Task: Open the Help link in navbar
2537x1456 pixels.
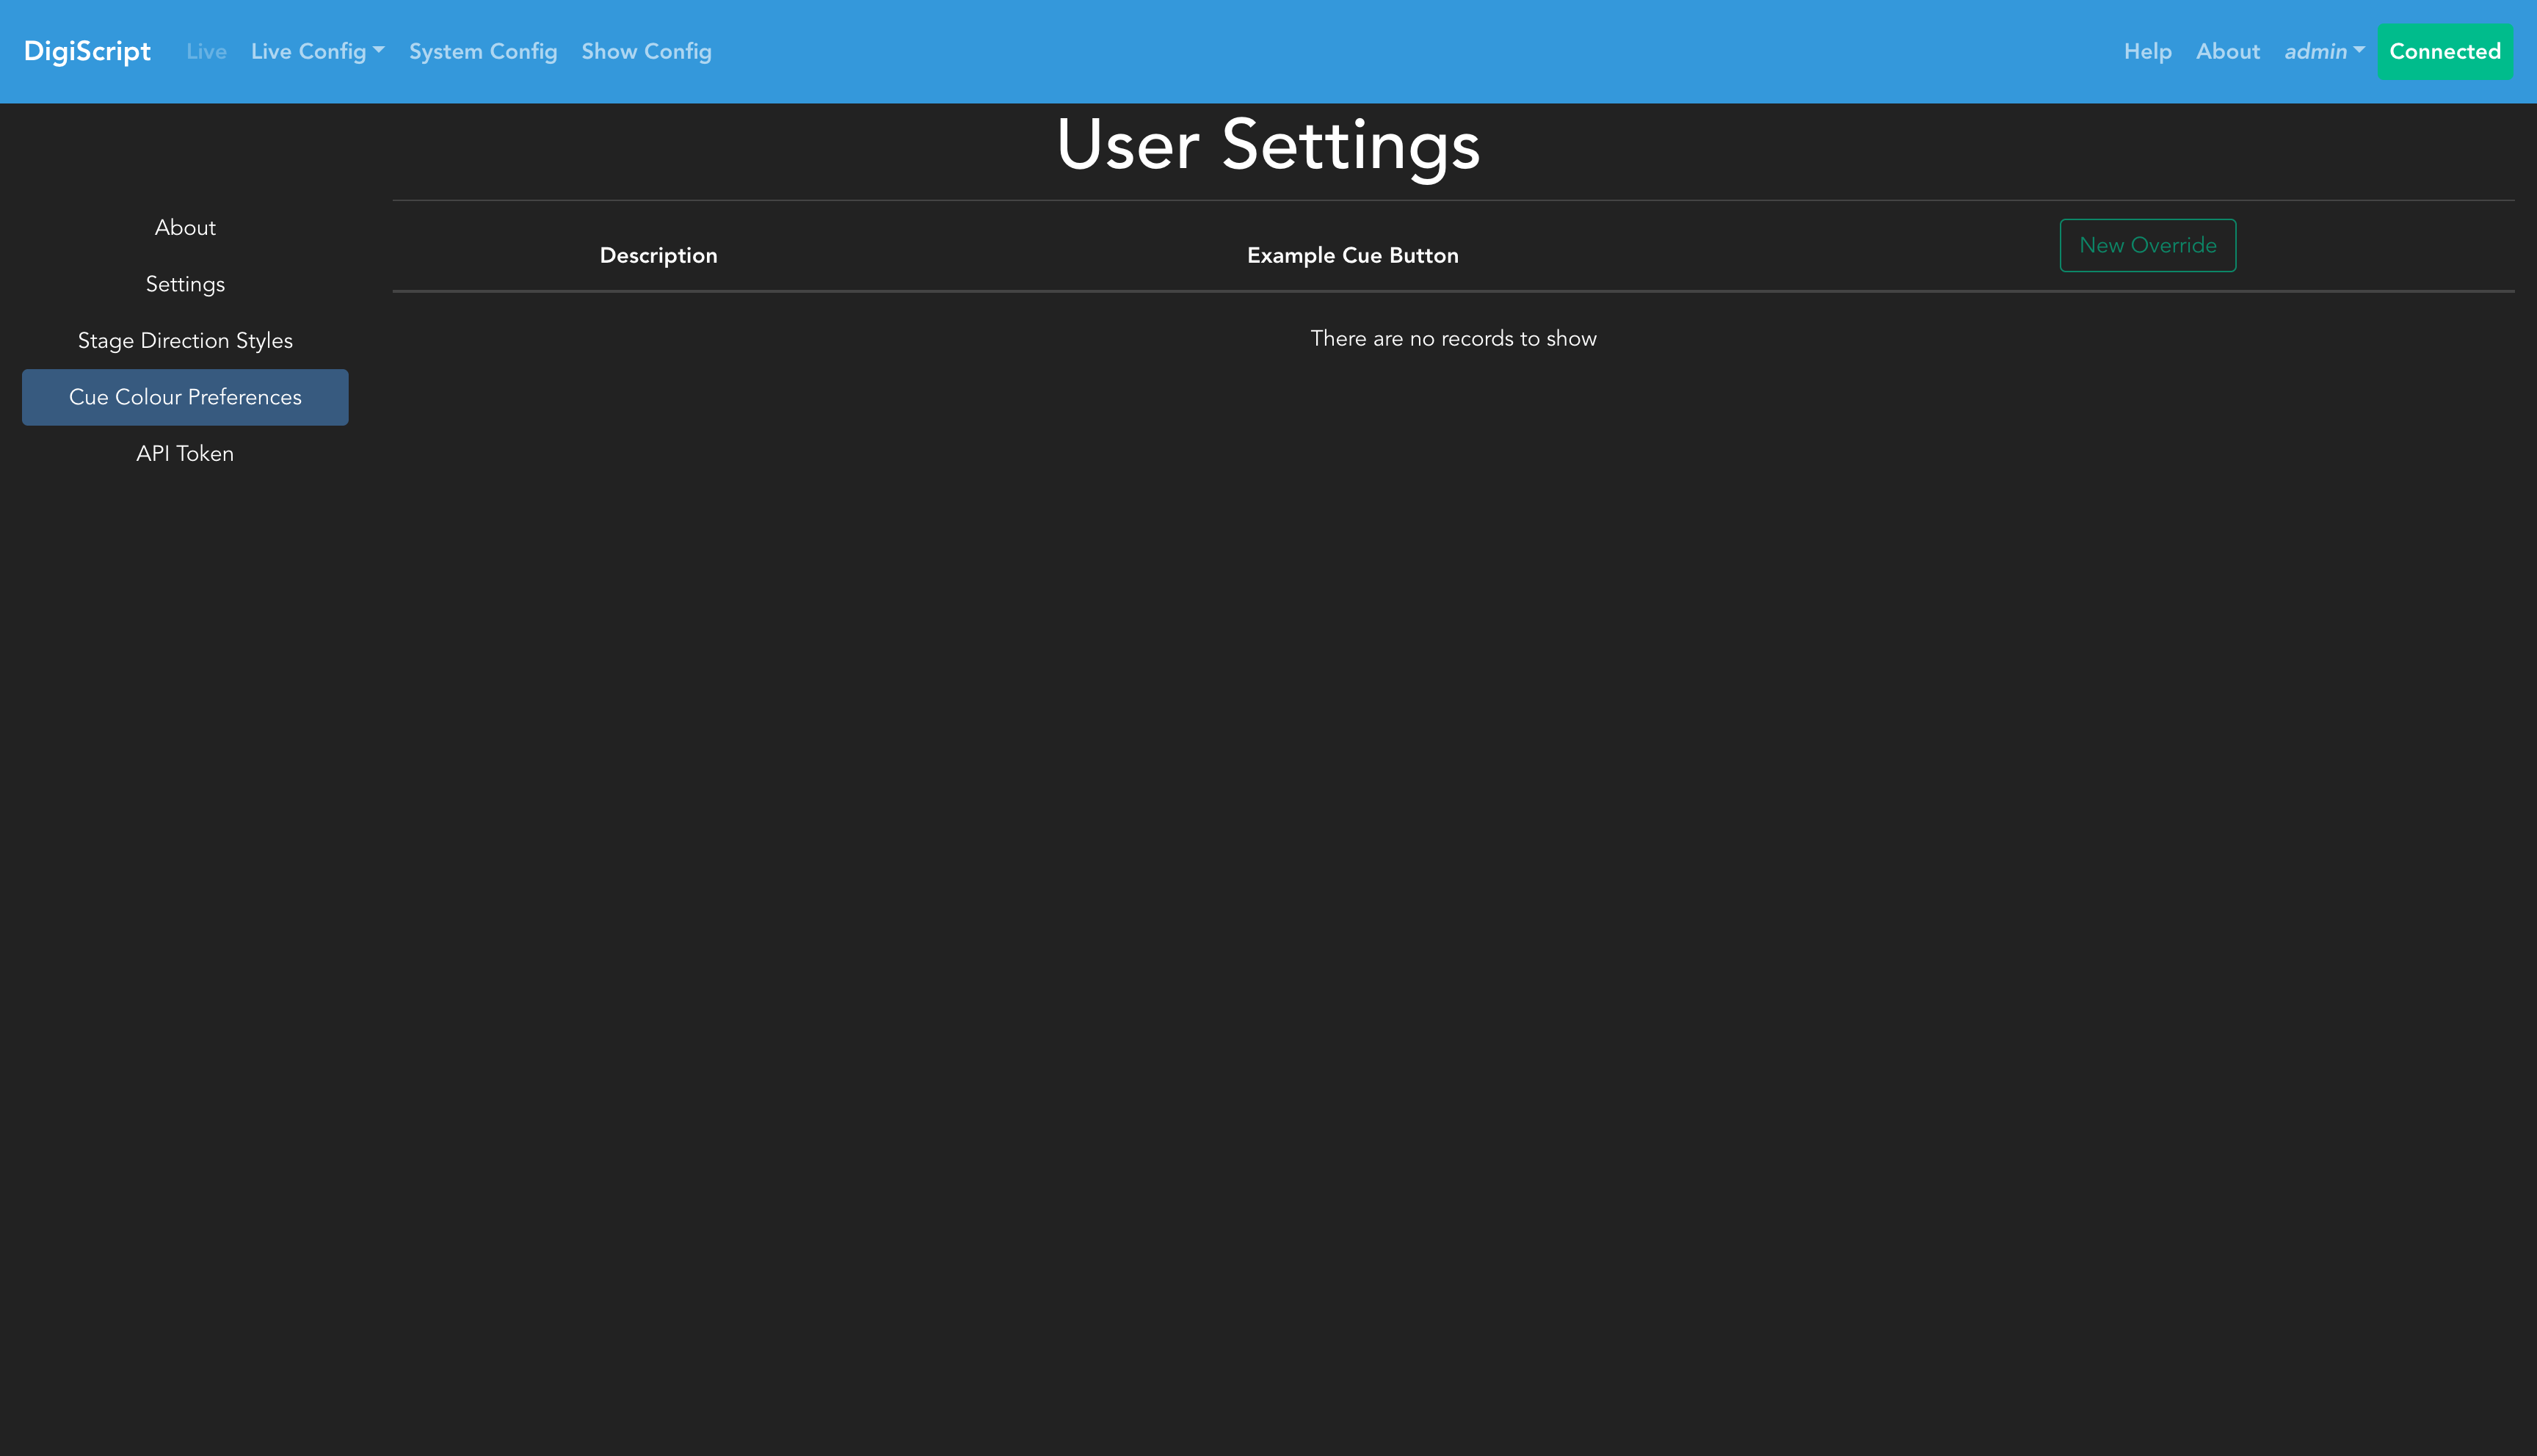Action: click(2147, 51)
